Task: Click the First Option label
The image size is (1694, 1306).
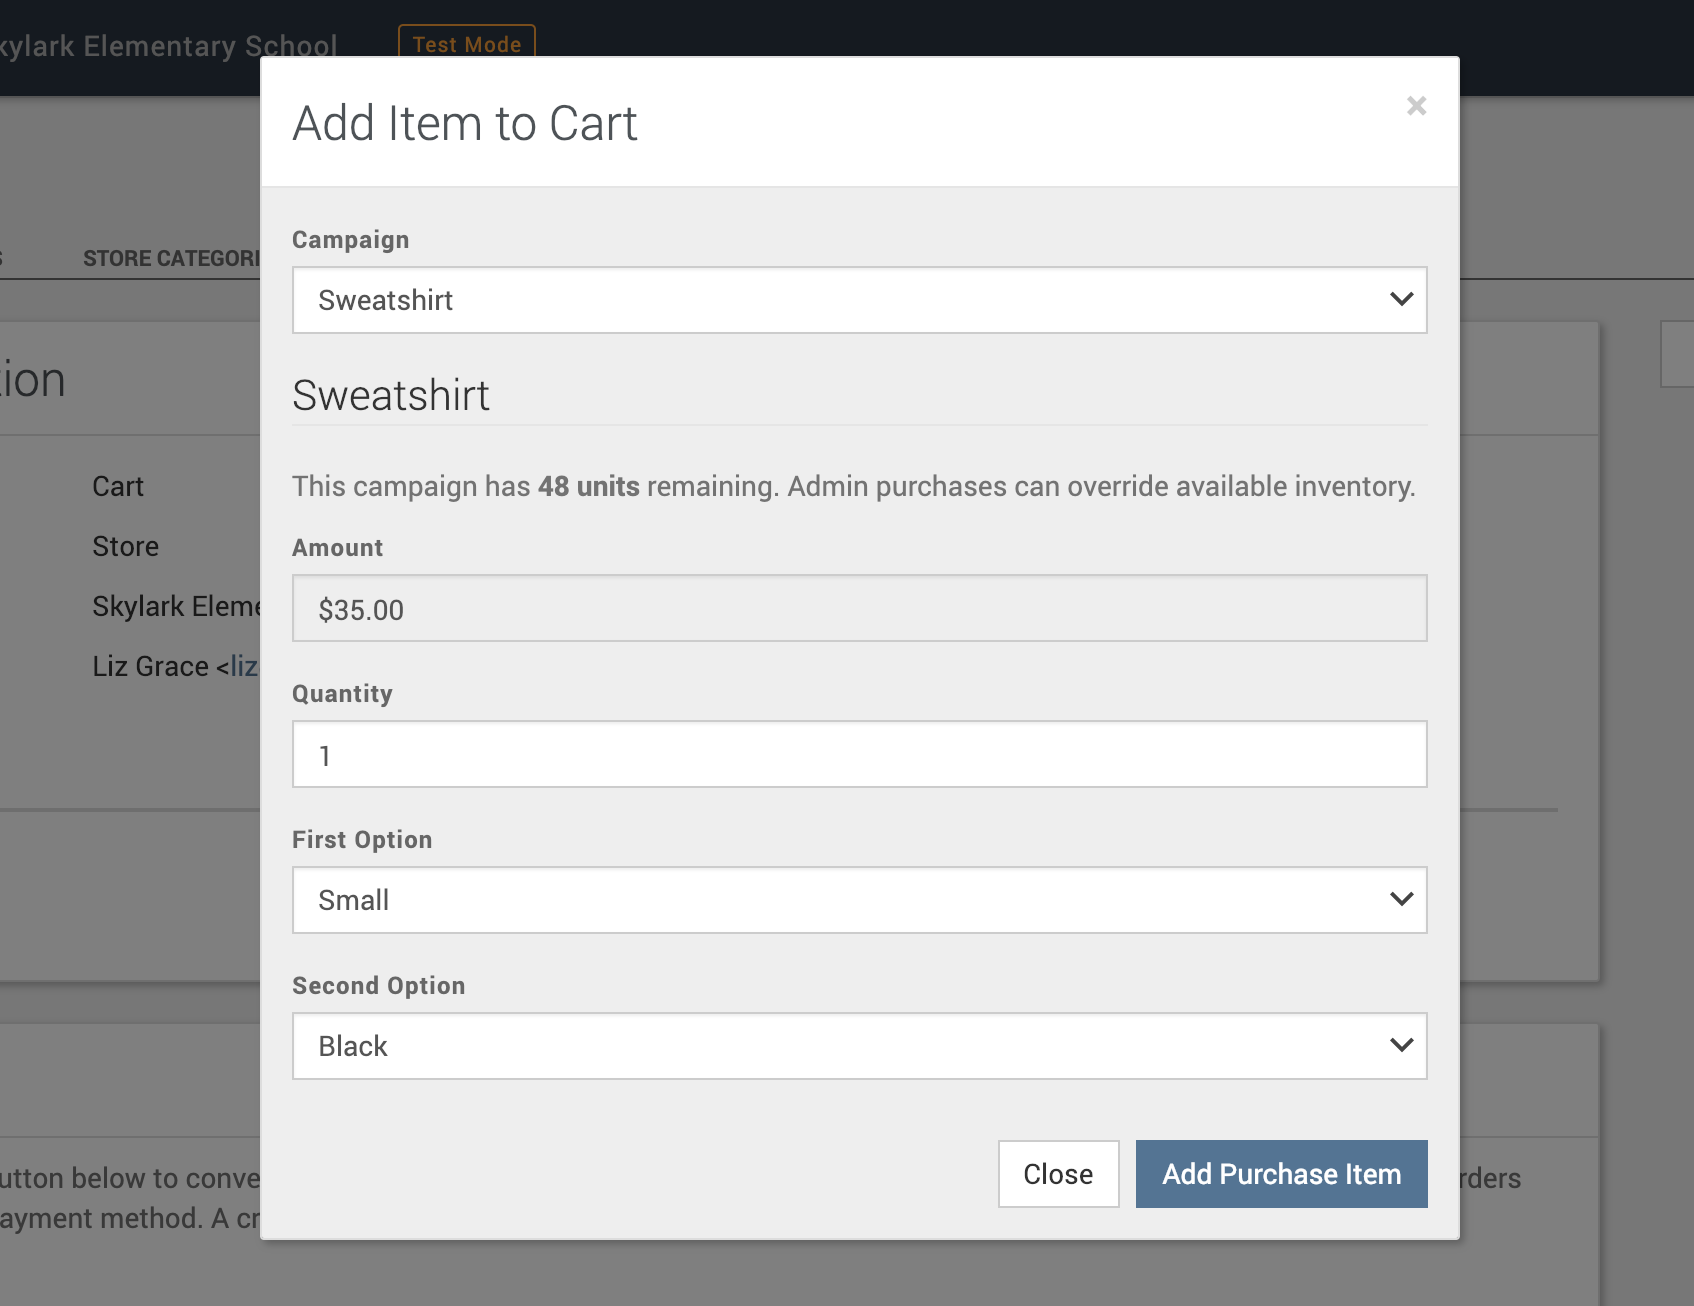Action: click(x=362, y=840)
